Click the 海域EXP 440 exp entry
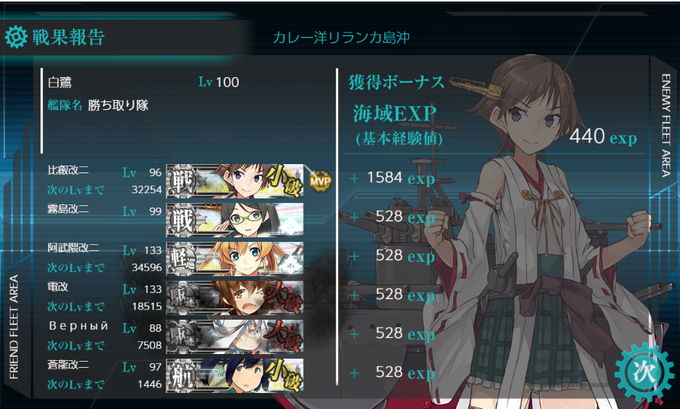The width and height of the screenshot is (680, 409). [x=494, y=126]
